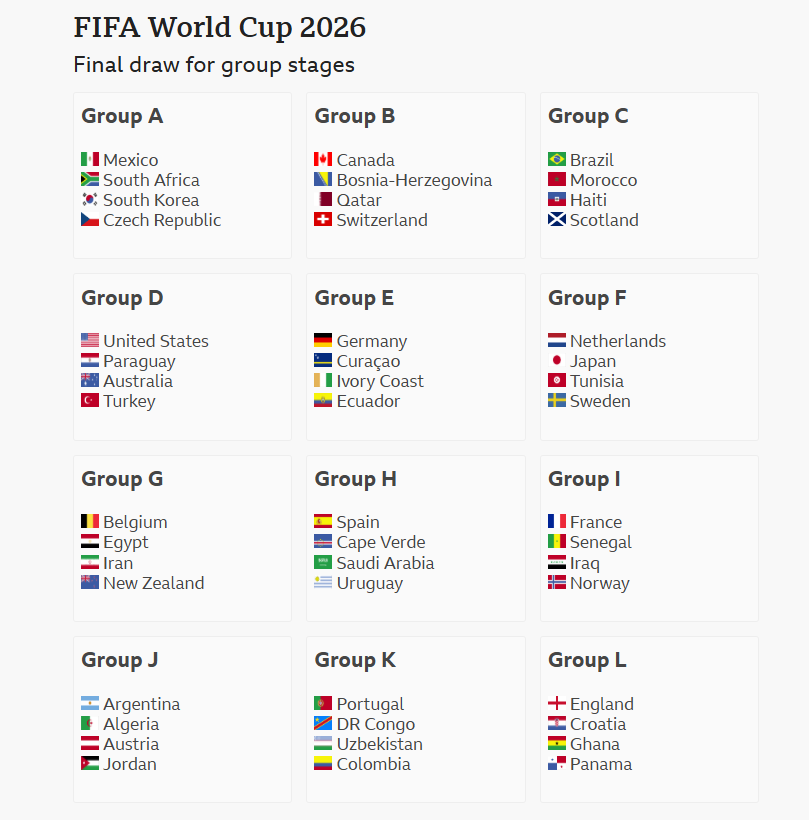Click the England flag icon
Viewport: 809px width, 820px height.
[x=557, y=704]
